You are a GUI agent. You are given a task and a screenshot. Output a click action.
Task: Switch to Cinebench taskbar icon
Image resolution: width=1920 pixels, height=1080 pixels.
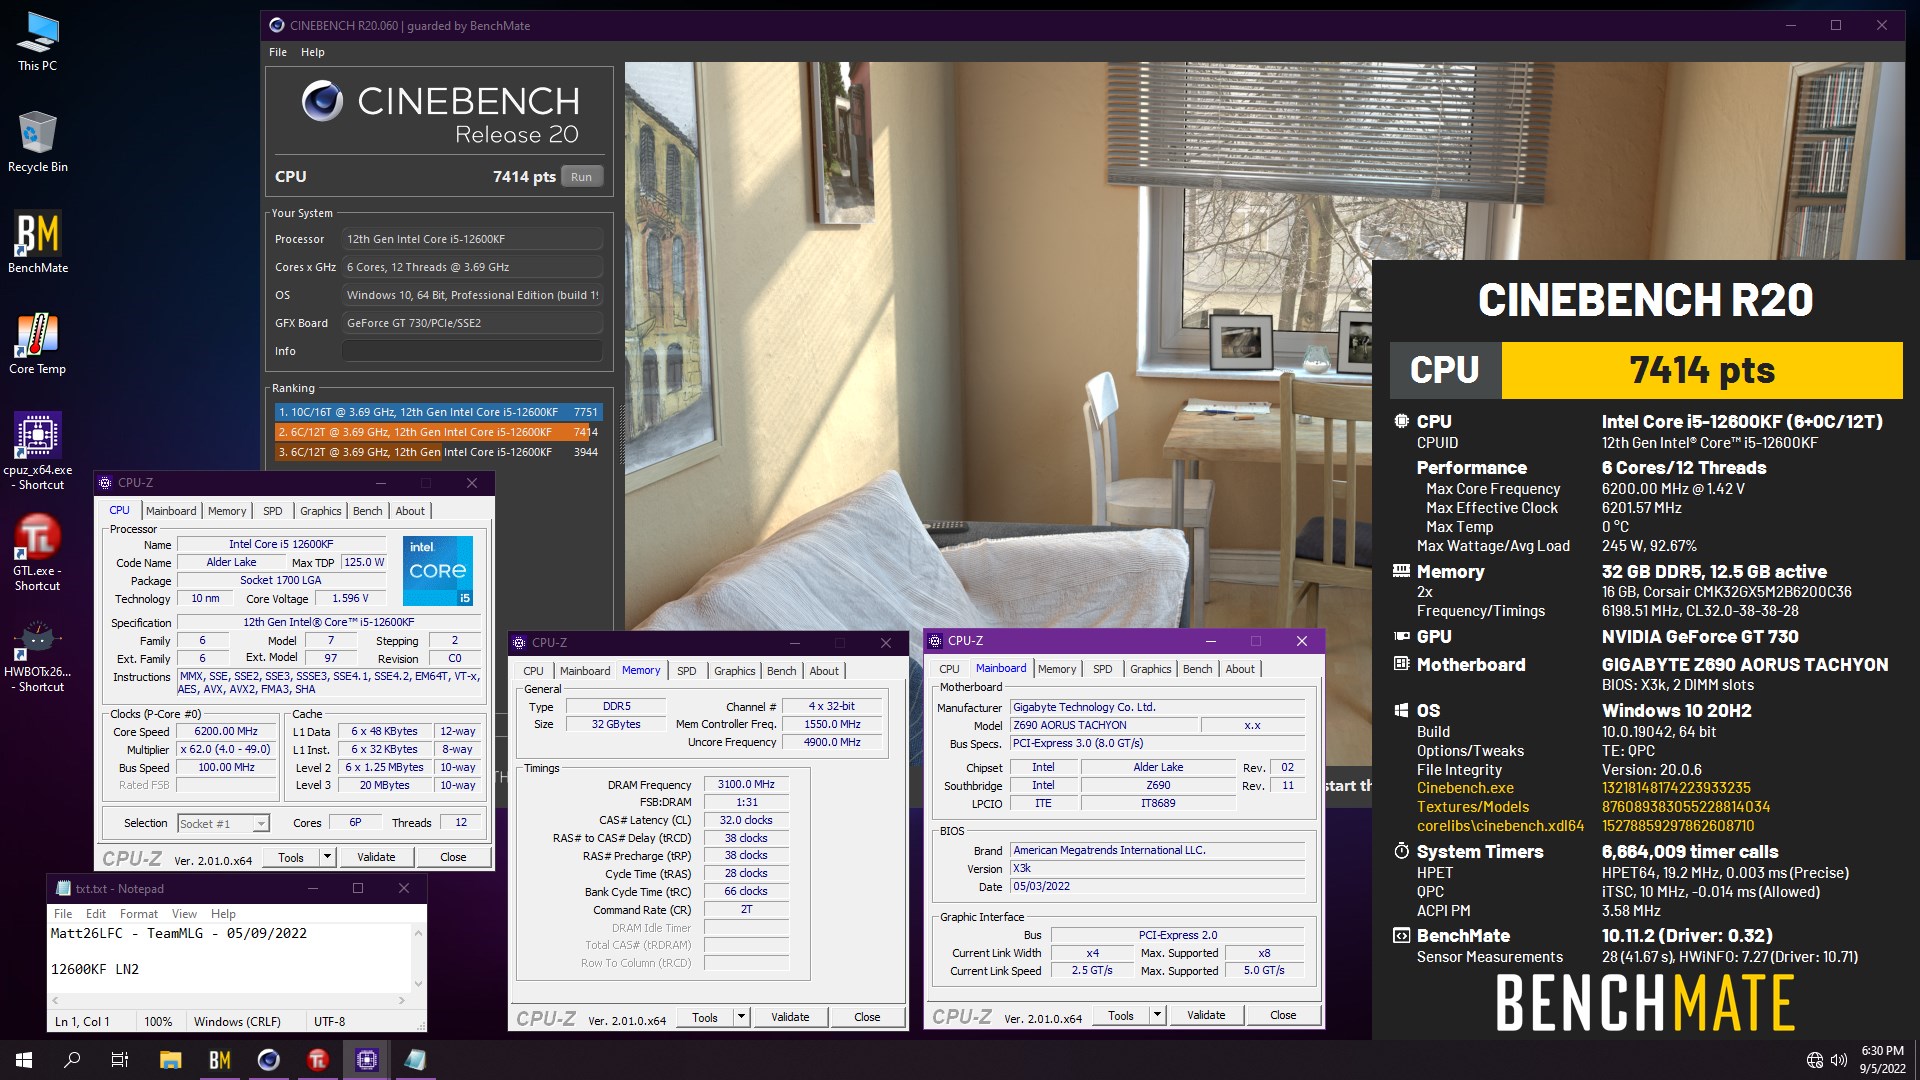tap(269, 1060)
